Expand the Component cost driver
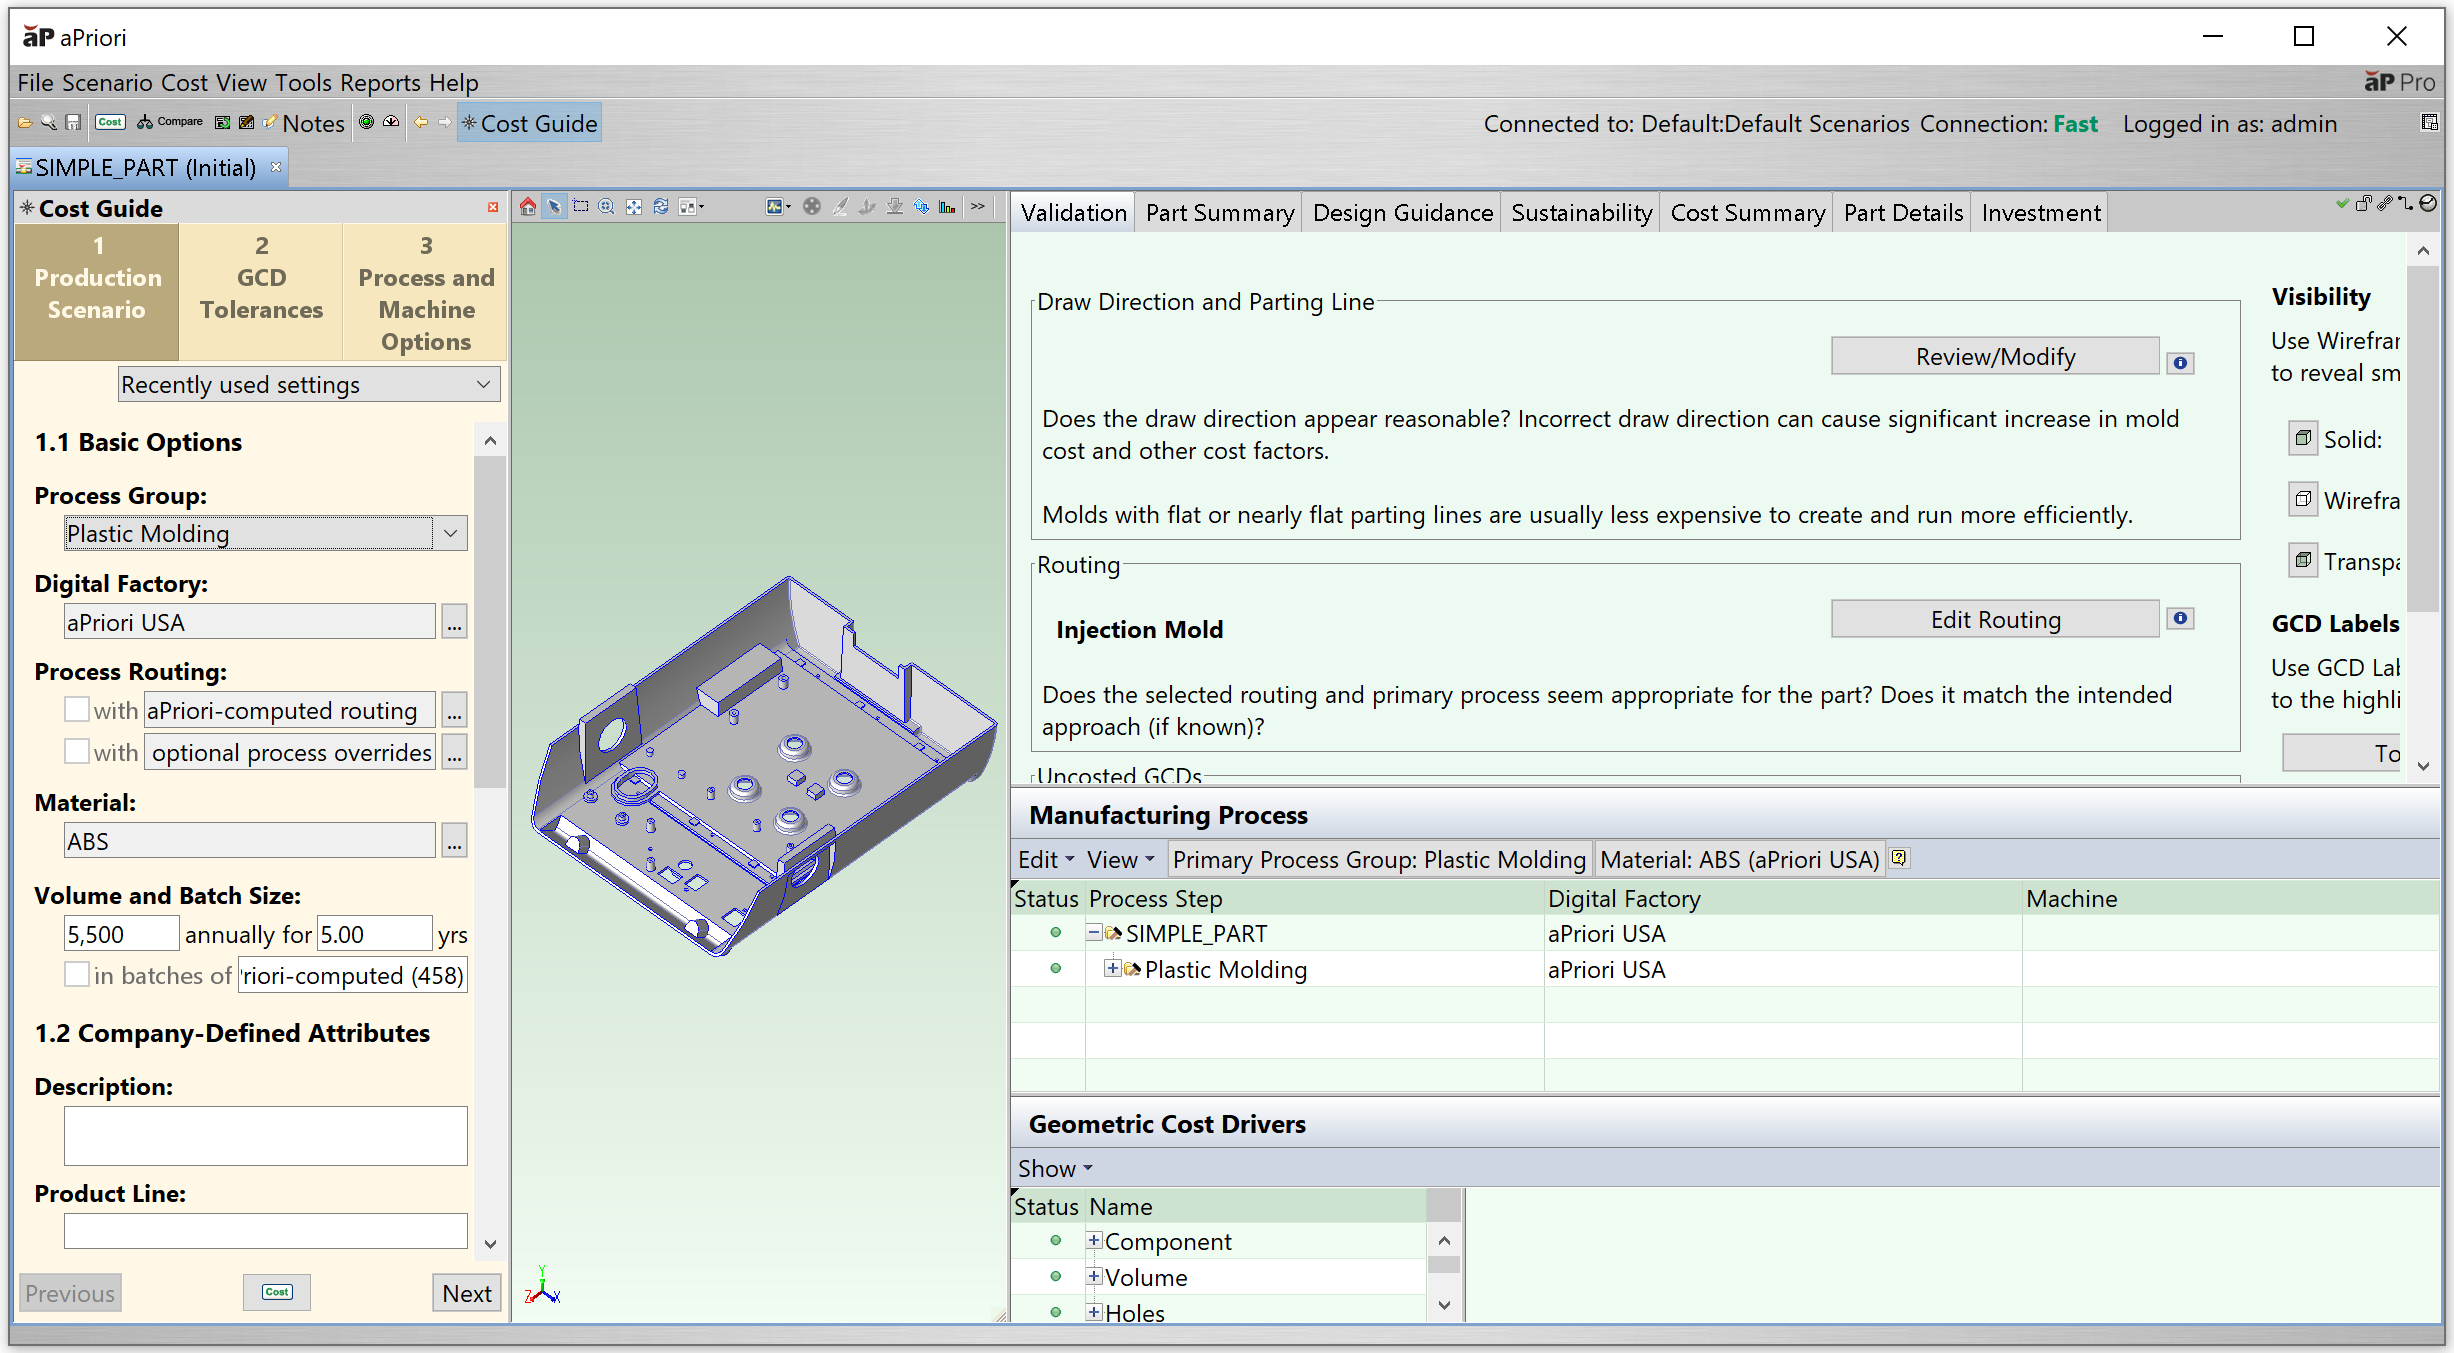 [1095, 1240]
